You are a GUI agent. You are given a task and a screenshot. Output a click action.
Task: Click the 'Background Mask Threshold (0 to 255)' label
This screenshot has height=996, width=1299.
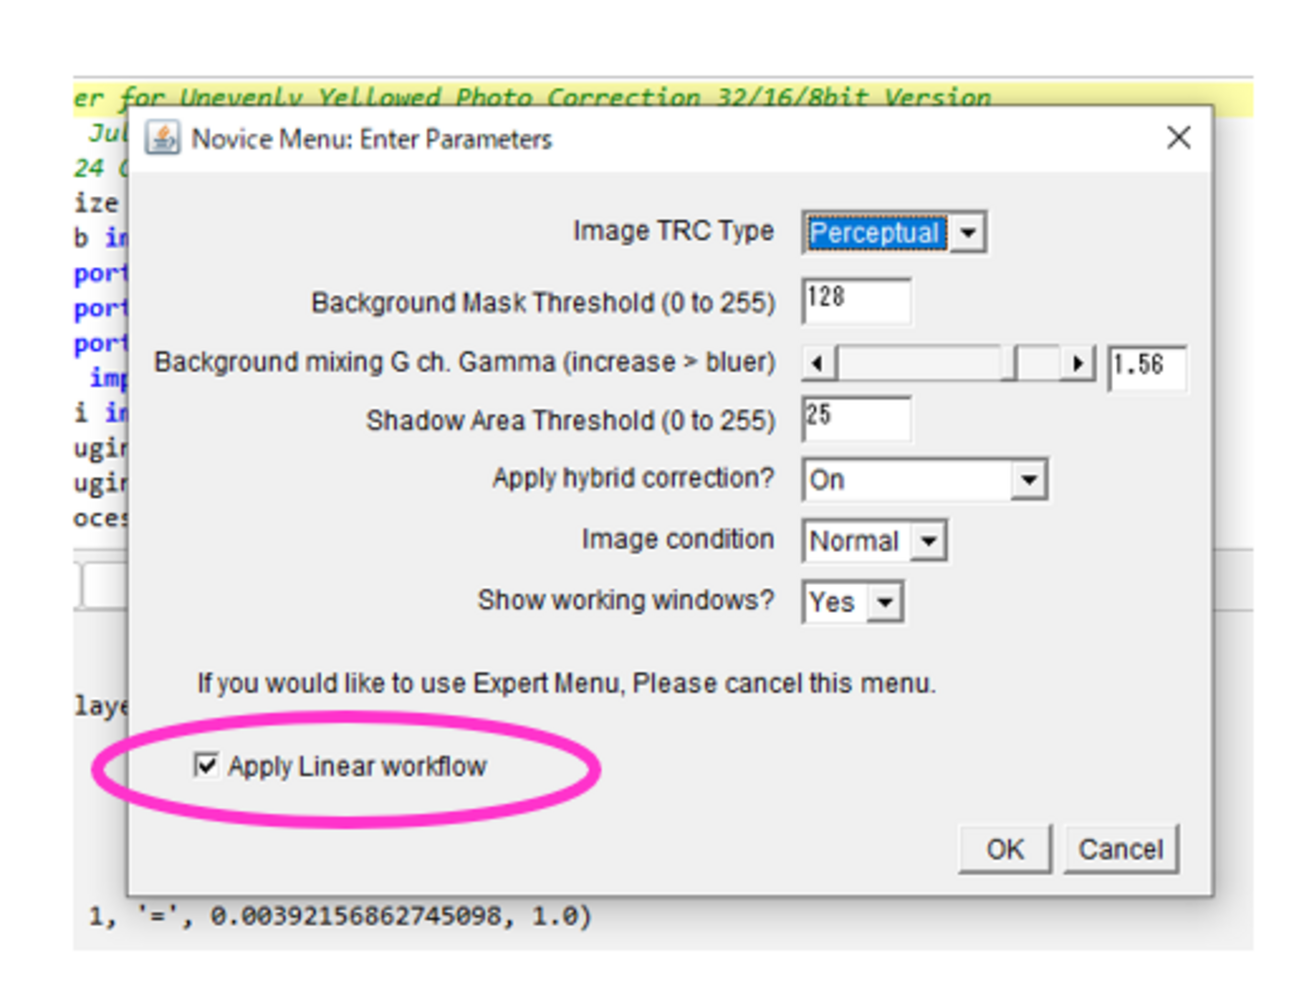point(543,302)
